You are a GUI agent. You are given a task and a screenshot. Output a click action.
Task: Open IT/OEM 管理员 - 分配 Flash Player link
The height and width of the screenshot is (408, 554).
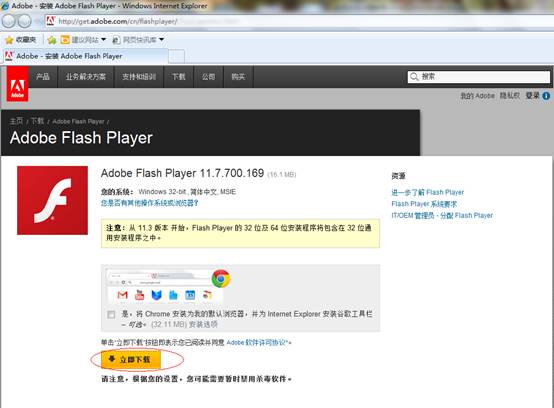pos(442,215)
